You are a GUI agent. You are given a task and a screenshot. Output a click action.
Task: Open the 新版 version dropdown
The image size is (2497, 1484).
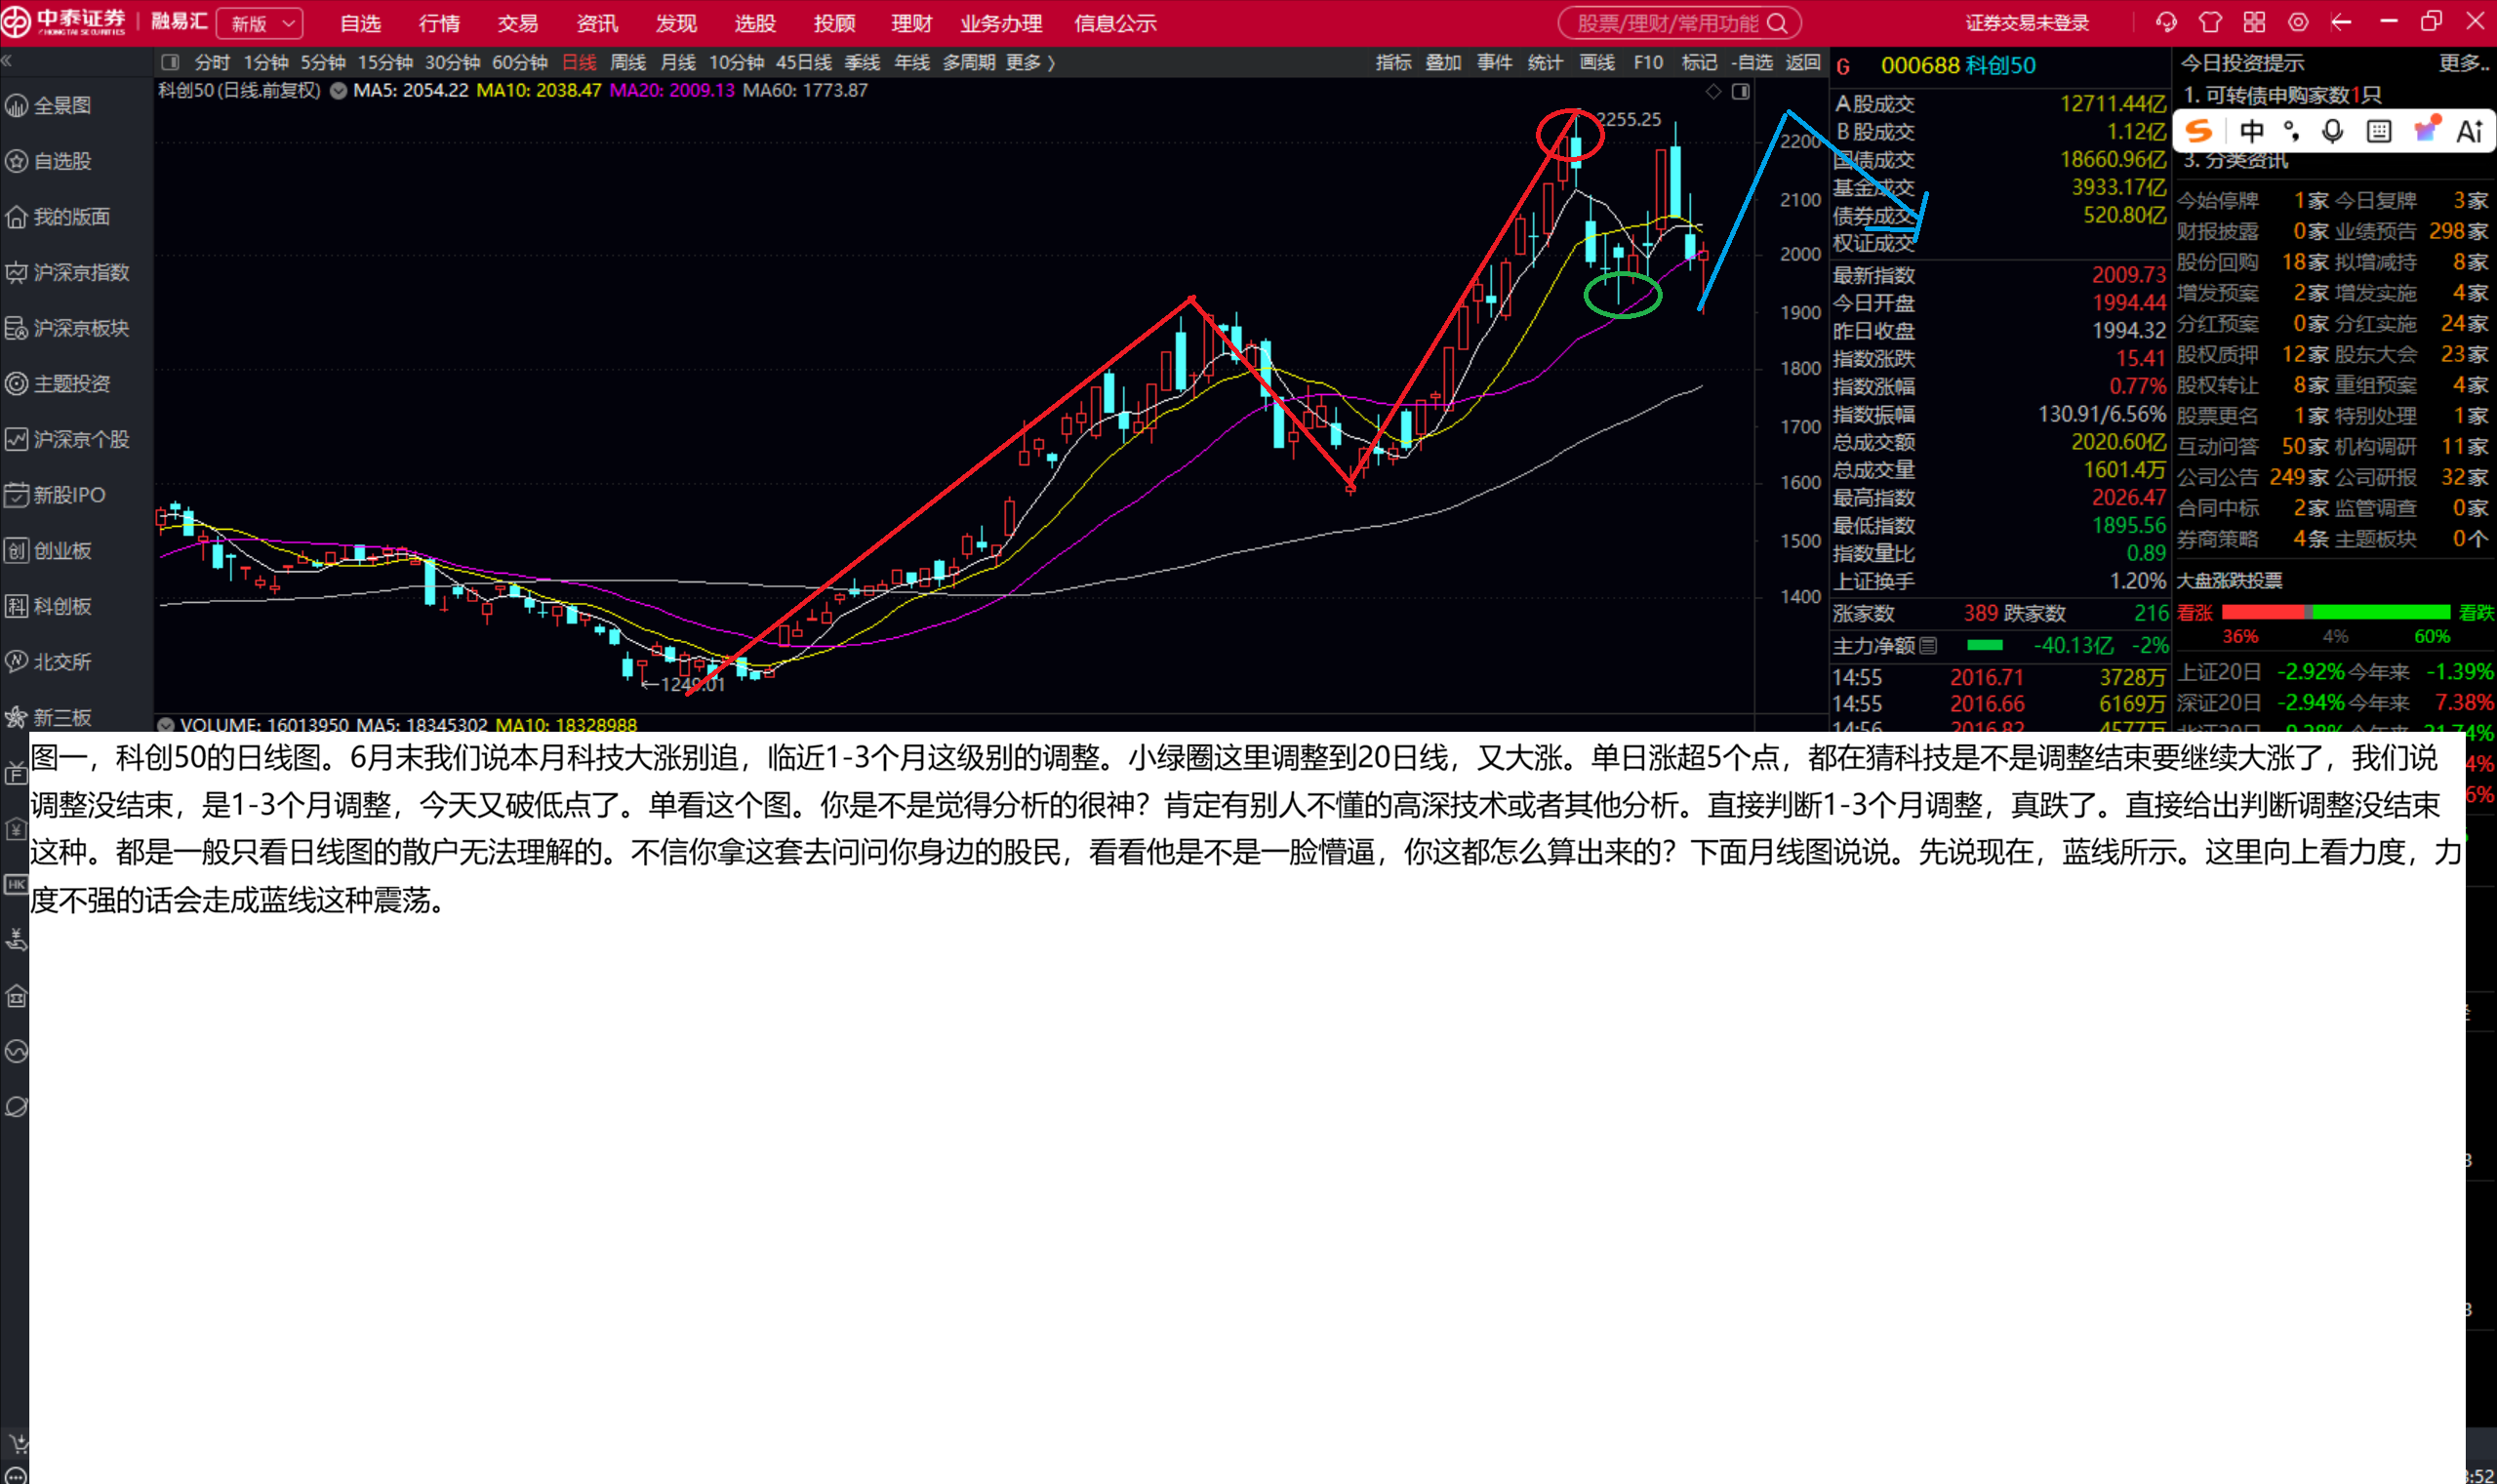coord(260,23)
